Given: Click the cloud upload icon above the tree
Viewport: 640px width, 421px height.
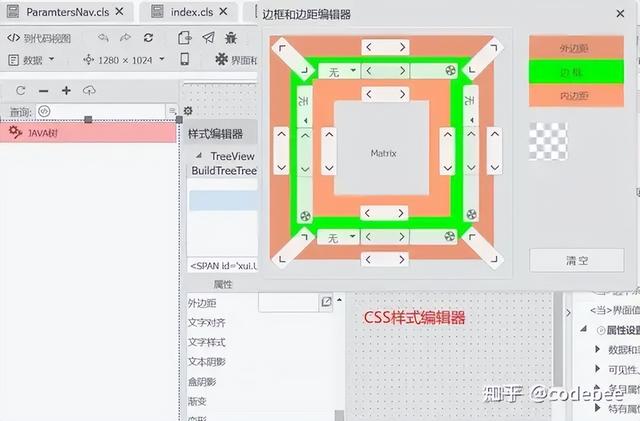Looking at the screenshot, I should click(x=89, y=90).
